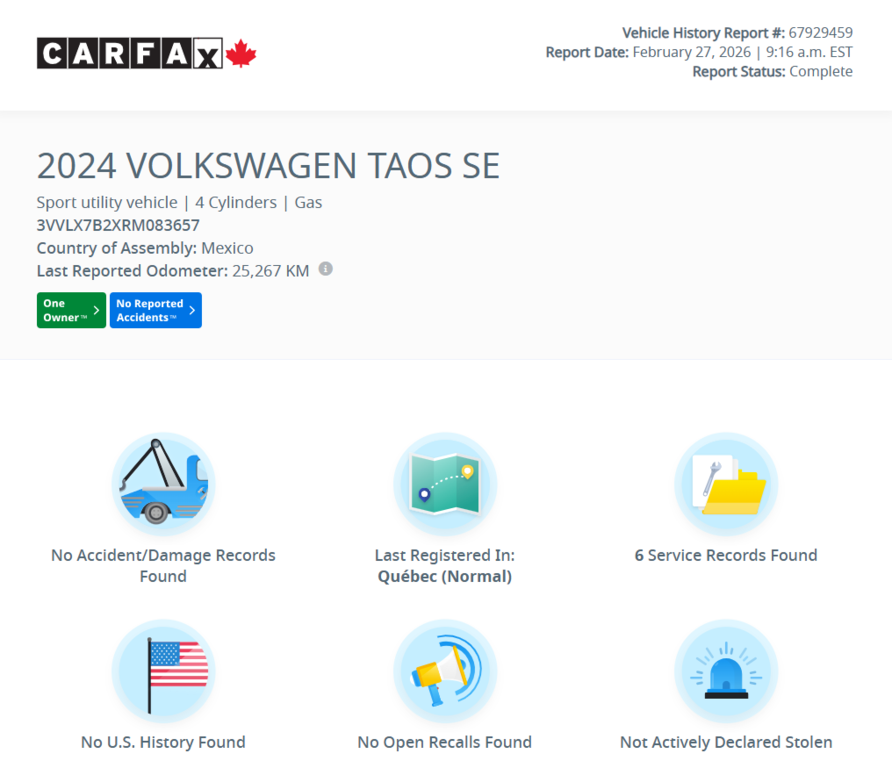Select the vehicle report number 67929459

pyautogui.click(x=824, y=32)
